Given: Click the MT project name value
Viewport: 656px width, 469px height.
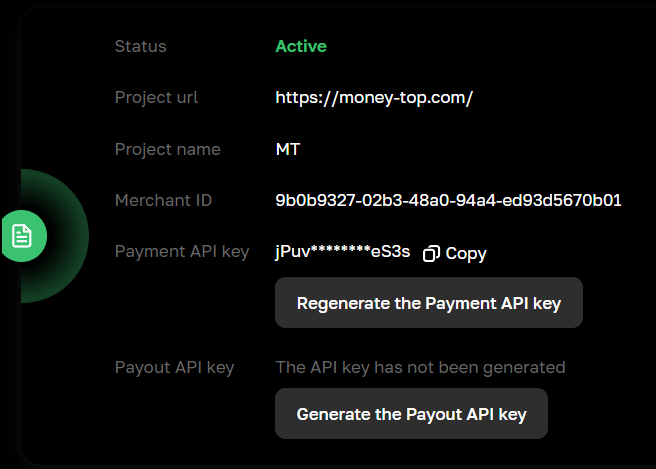Looking at the screenshot, I should click(288, 149).
